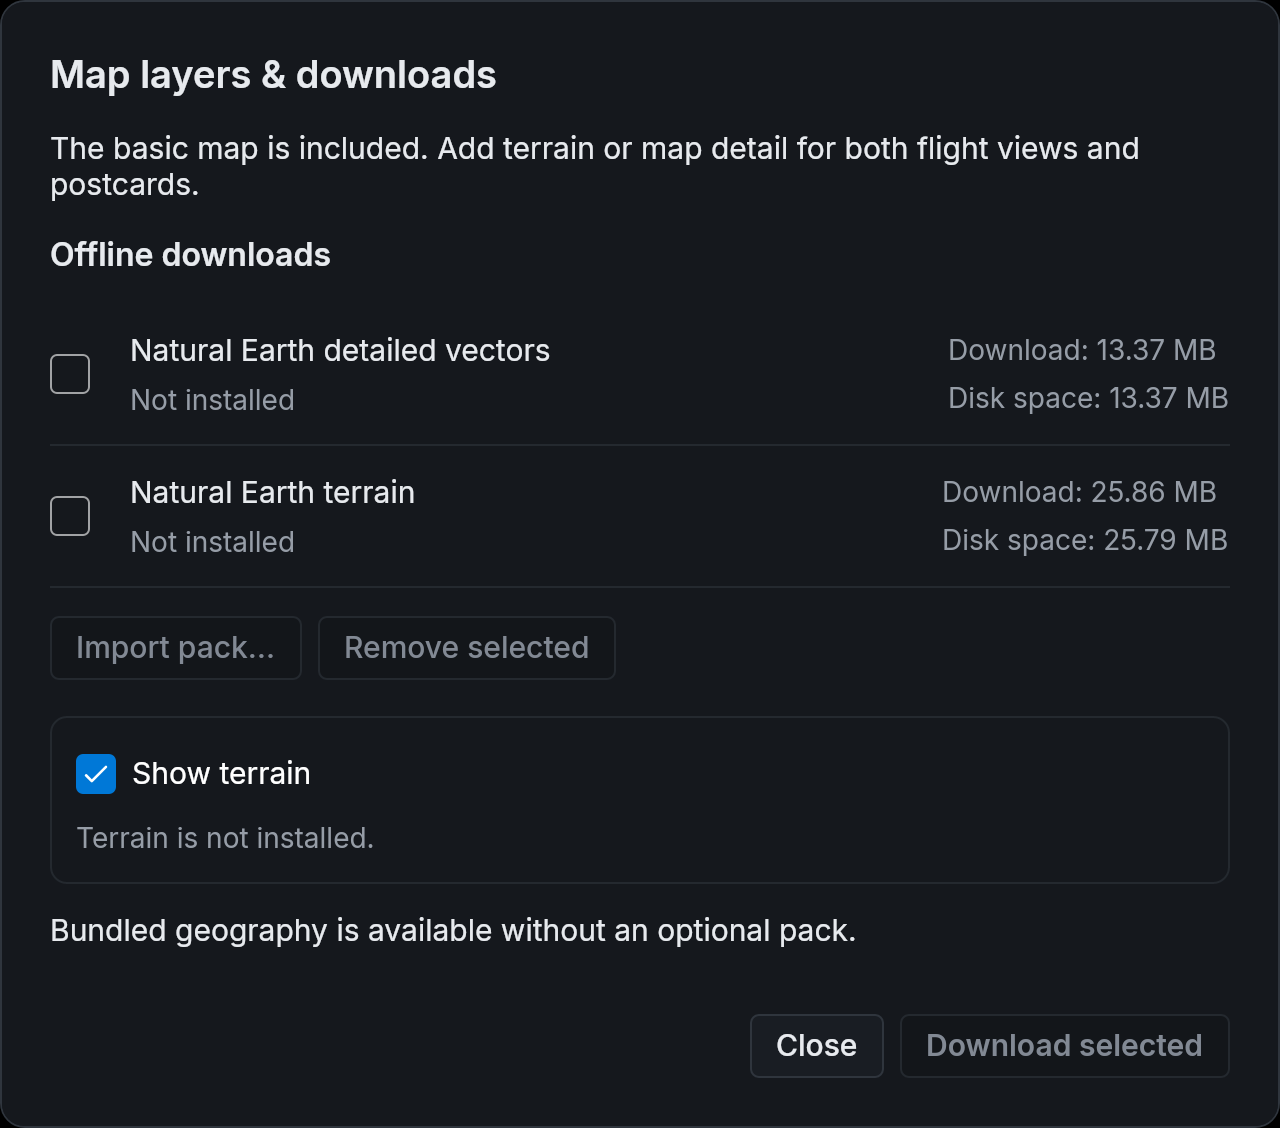The width and height of the screenshot is (1280, 1128).
Task: Click Not installed under detailed vectors
Action: 213,400
